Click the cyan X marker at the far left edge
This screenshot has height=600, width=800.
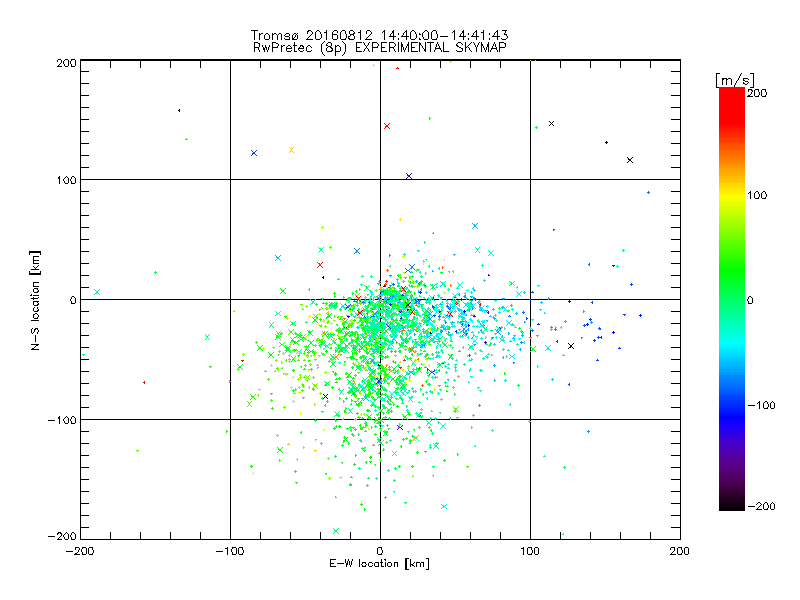tap(97, 292)
